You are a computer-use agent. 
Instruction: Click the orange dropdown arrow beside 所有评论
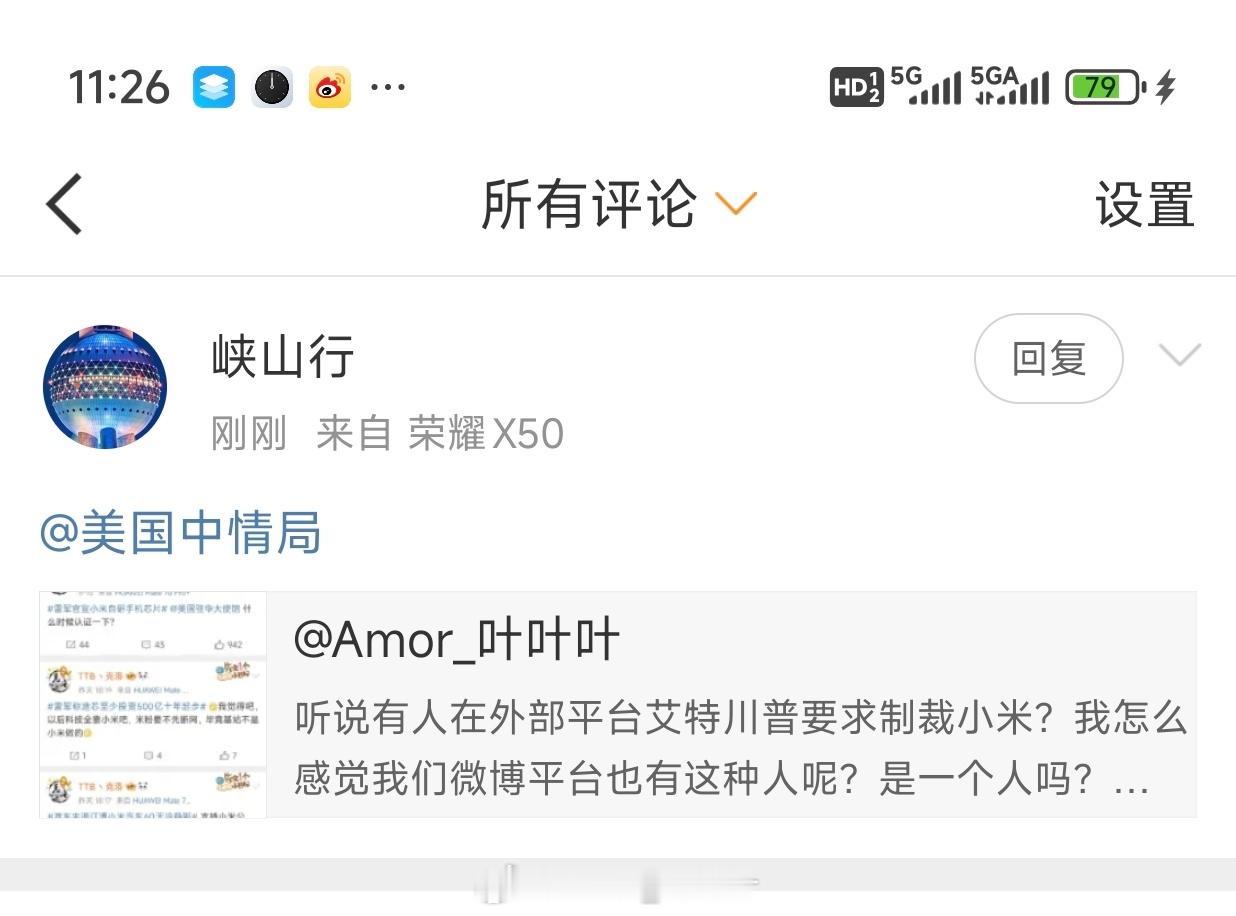point(737,204)
